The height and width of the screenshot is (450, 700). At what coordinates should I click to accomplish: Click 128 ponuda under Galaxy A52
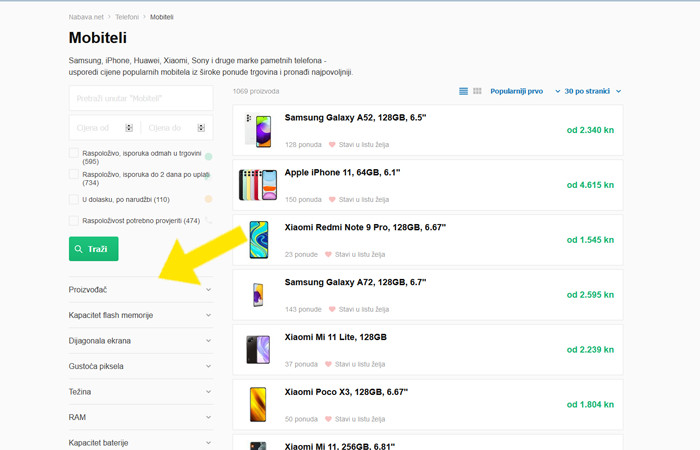pos(303,145)
